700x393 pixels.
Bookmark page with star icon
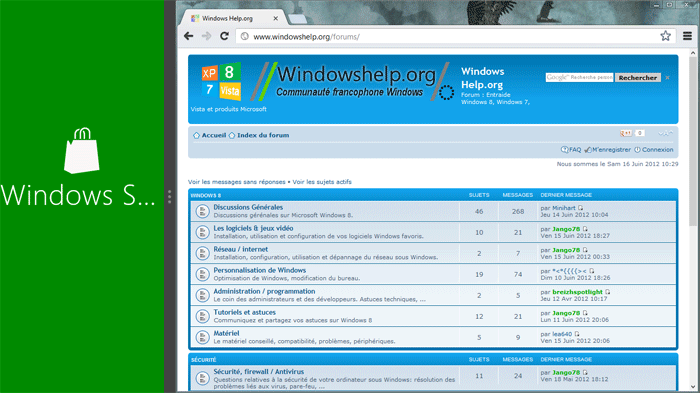pyautogui.click(x=666, y=36)
